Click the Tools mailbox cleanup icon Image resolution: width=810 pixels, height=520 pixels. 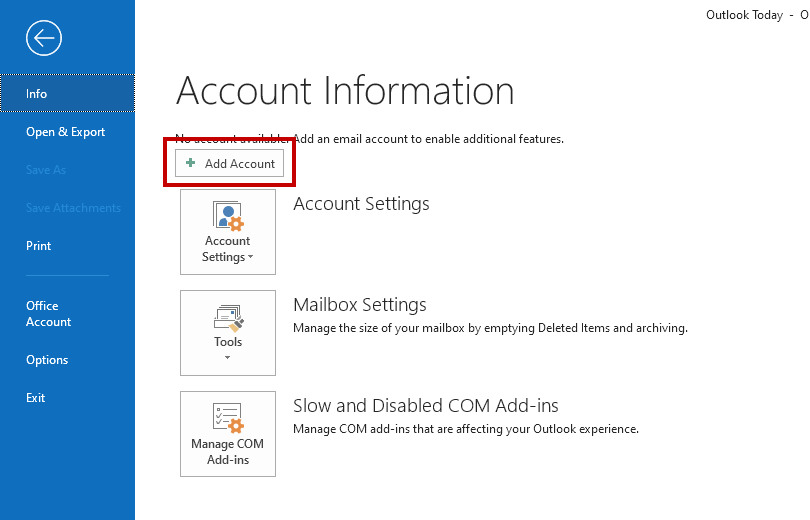[x=228, y=318]
